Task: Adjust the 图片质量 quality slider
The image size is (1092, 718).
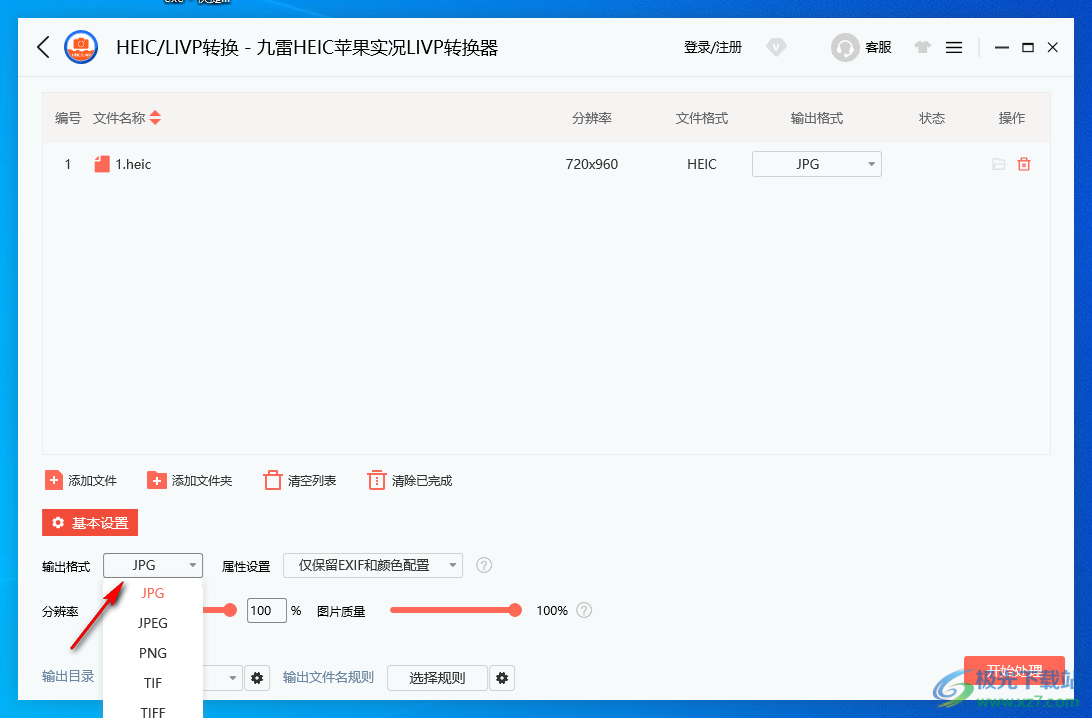Action: (x=455, y=610)
